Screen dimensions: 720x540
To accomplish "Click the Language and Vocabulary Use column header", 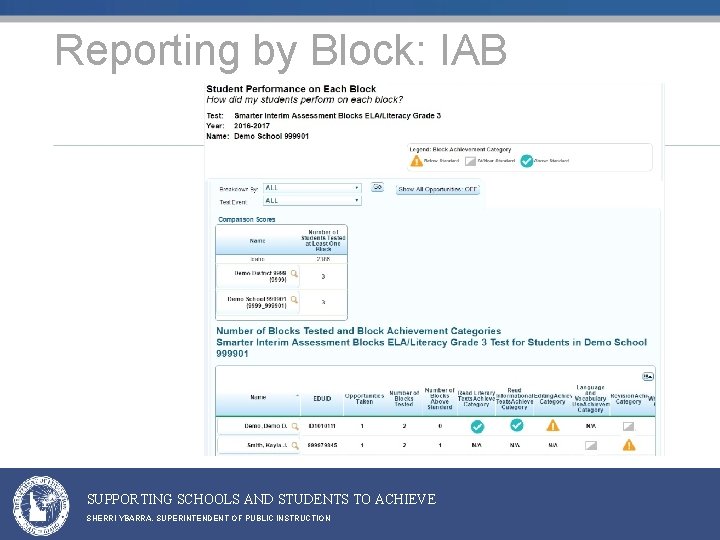I will coord(591,399).
